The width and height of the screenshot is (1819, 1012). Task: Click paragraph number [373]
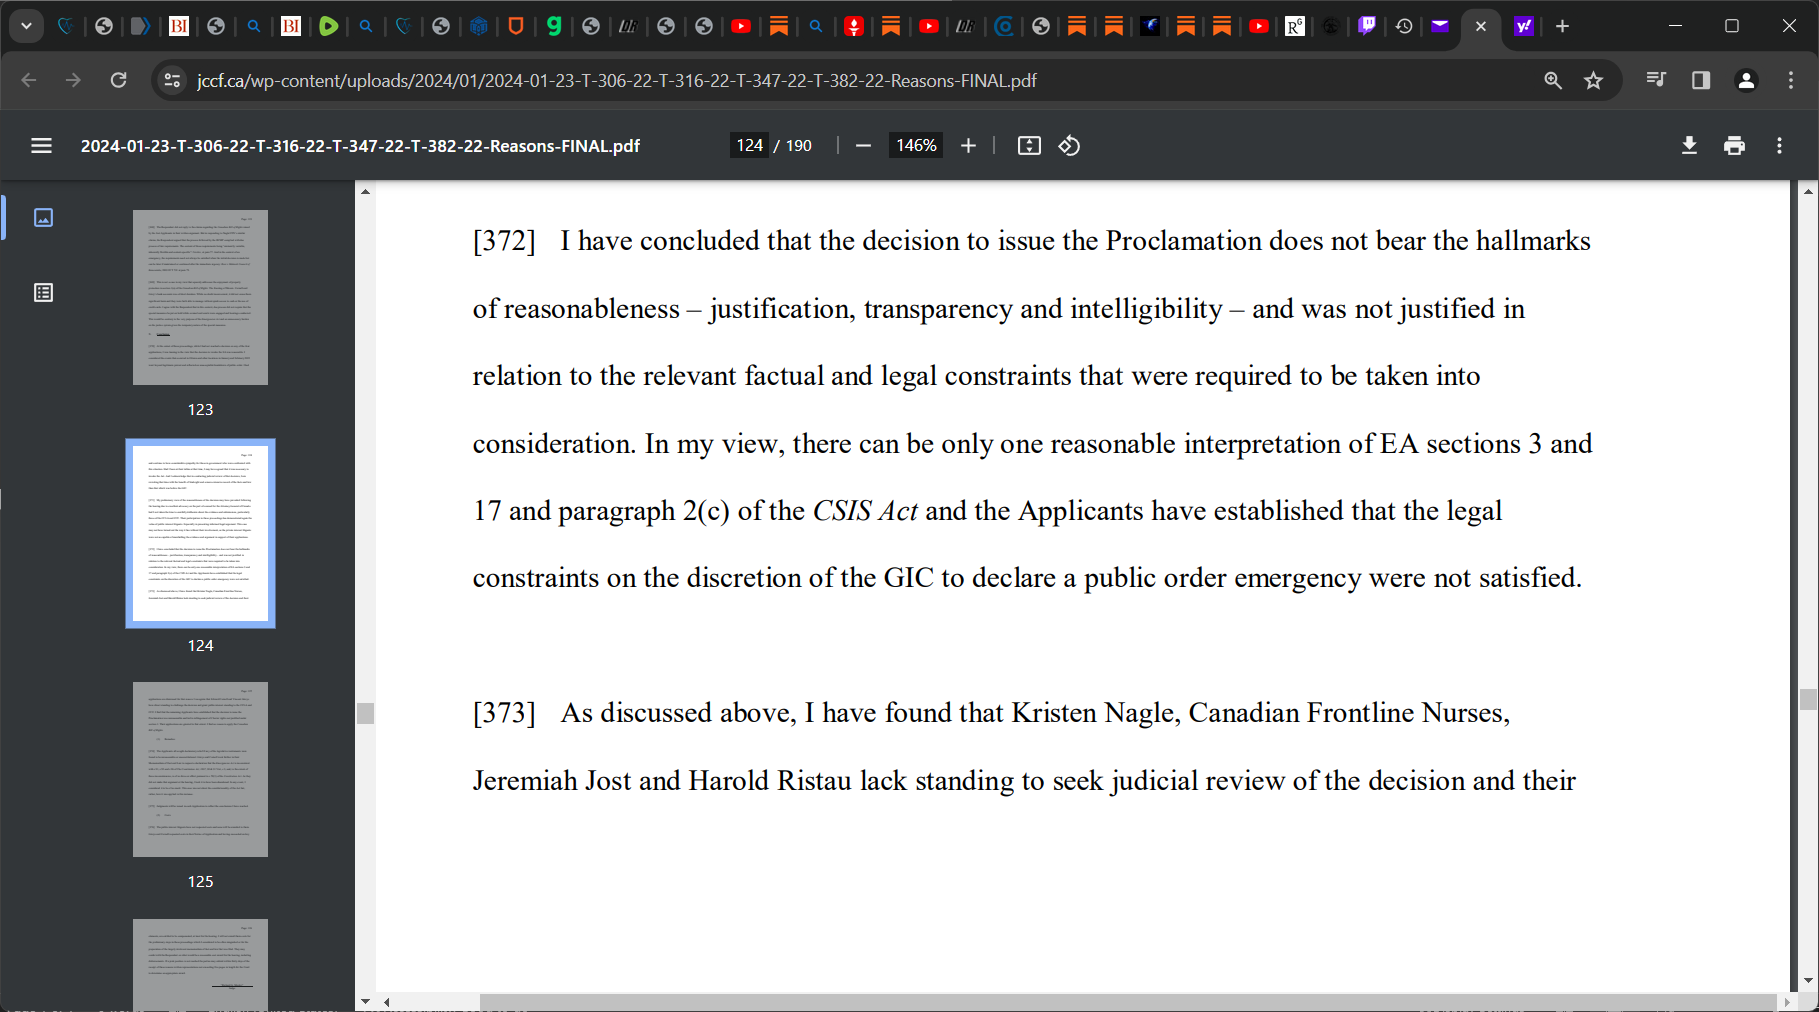(x=504, y=713)
